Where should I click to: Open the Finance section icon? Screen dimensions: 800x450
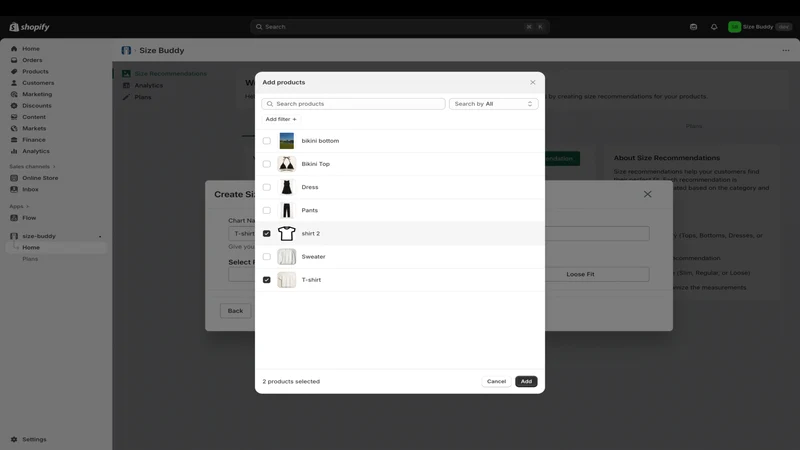14,140
